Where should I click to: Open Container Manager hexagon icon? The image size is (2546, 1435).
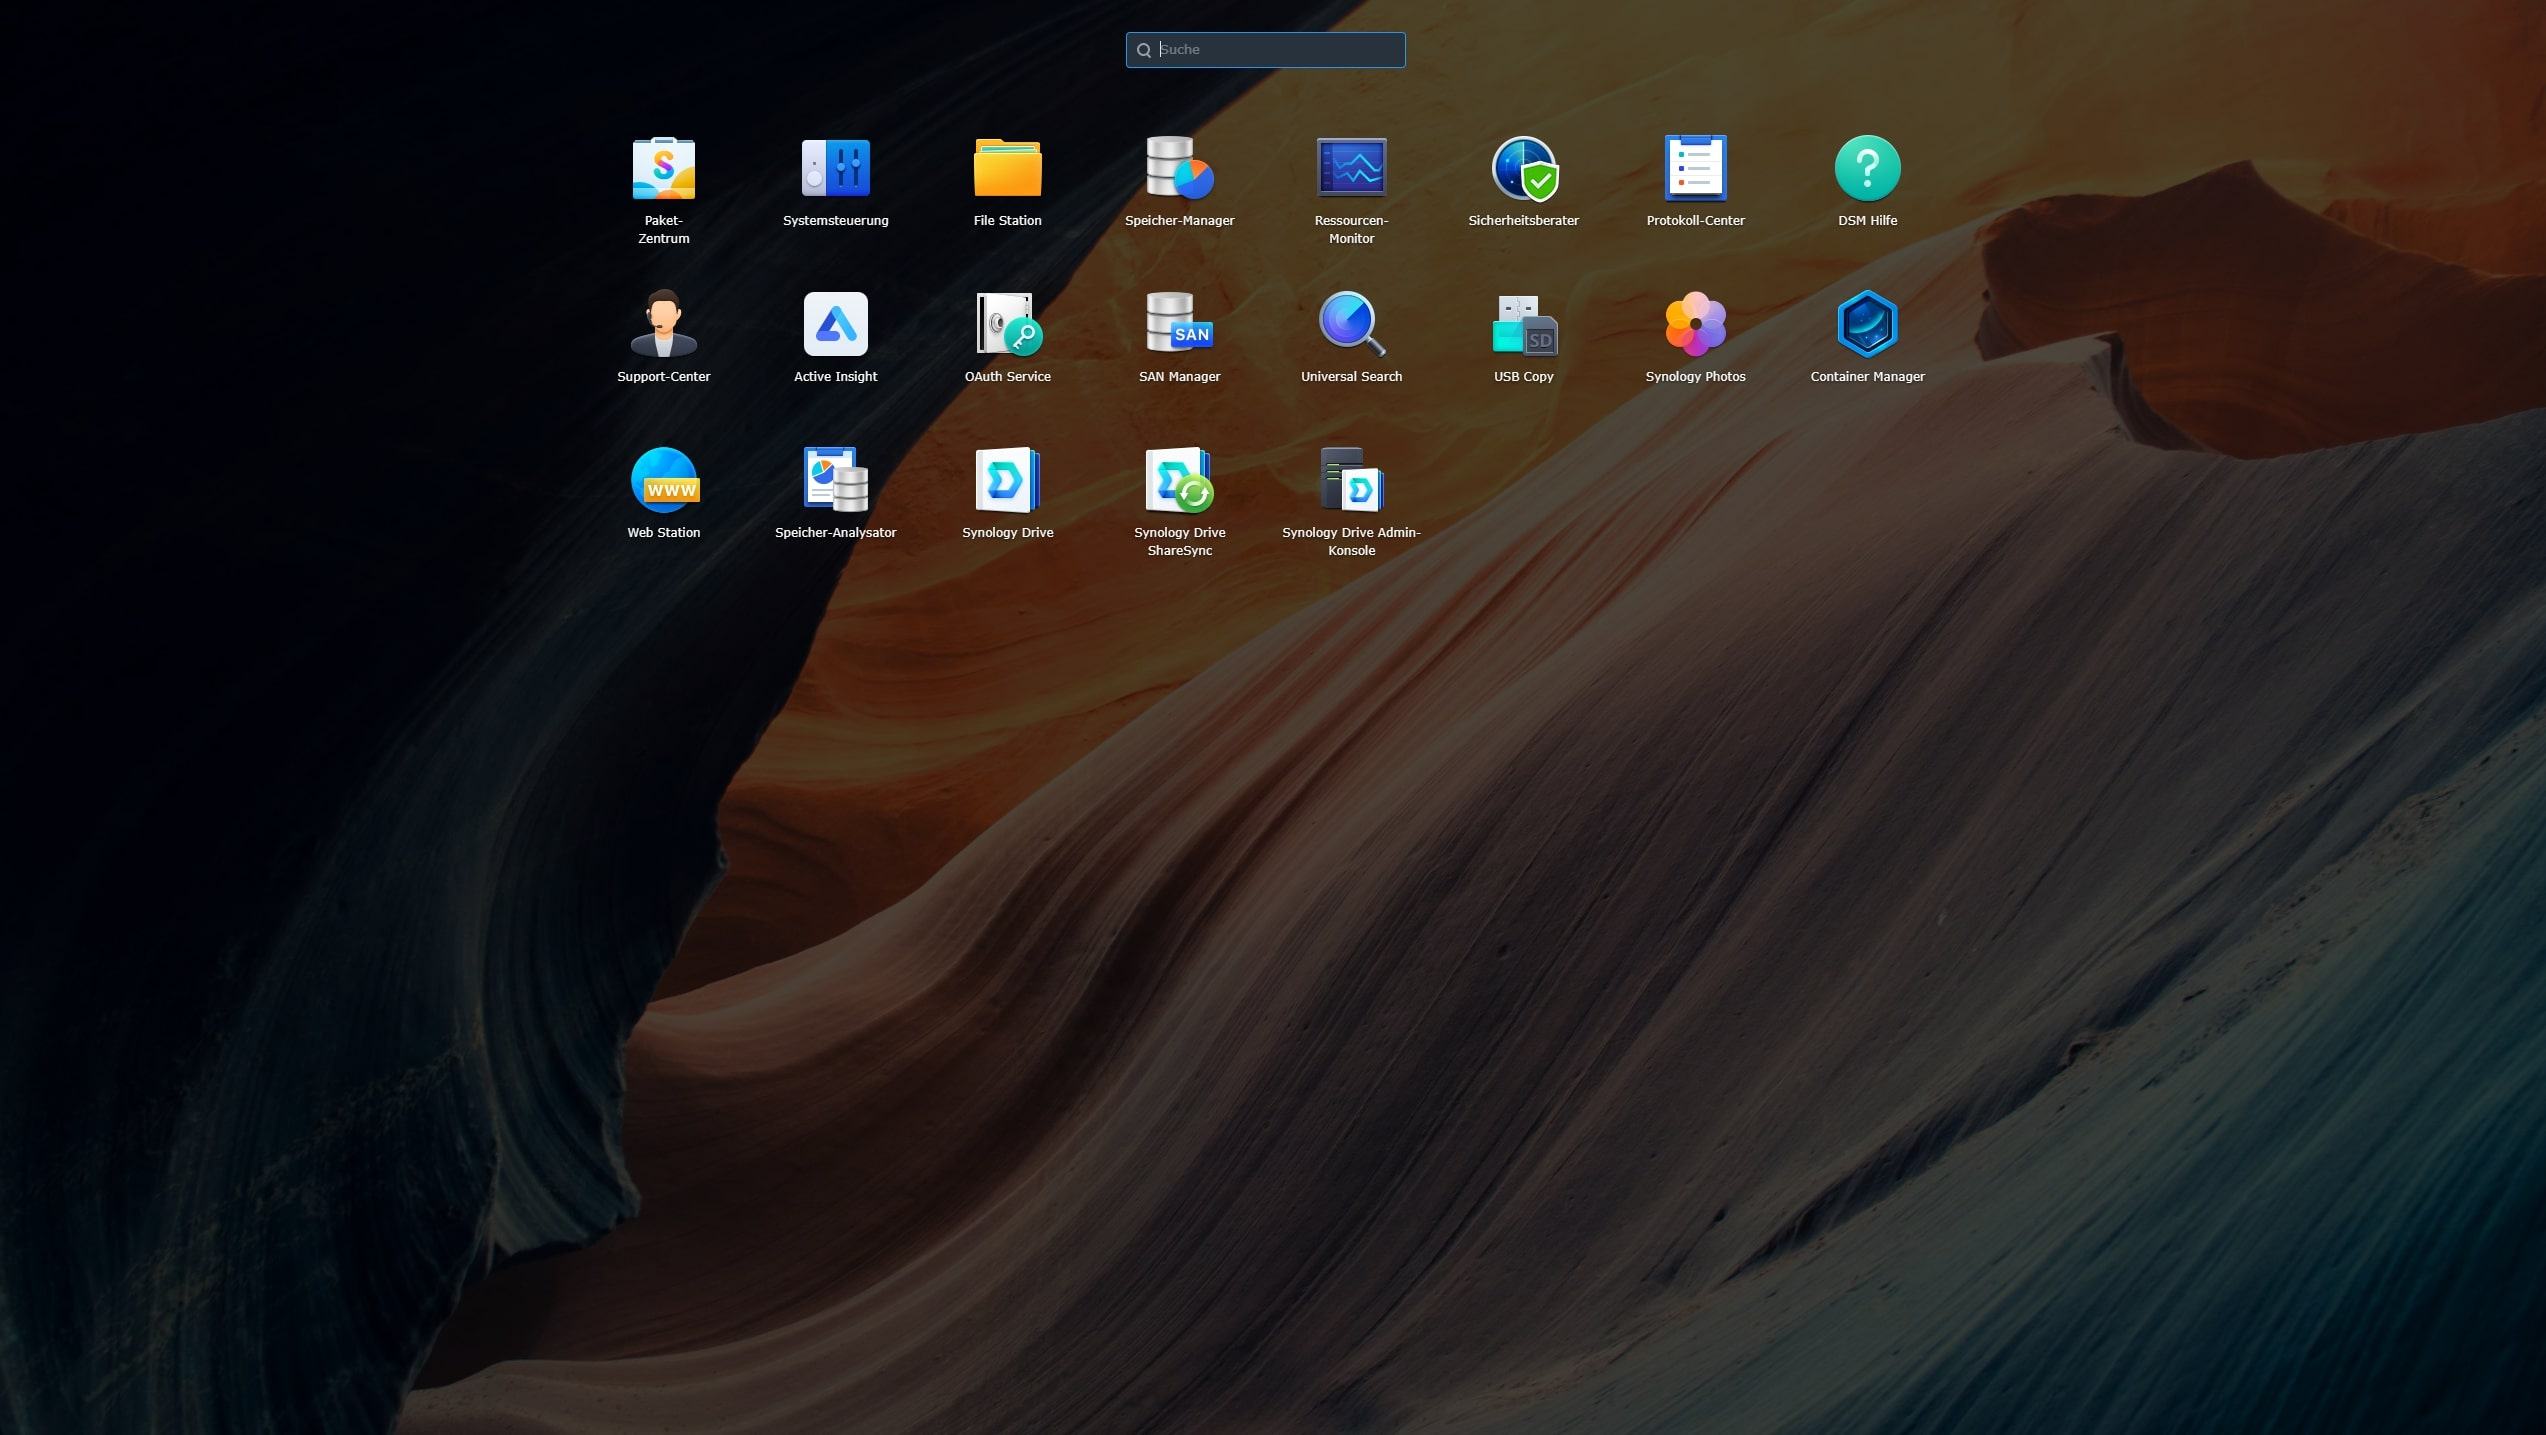[1867, 324]
